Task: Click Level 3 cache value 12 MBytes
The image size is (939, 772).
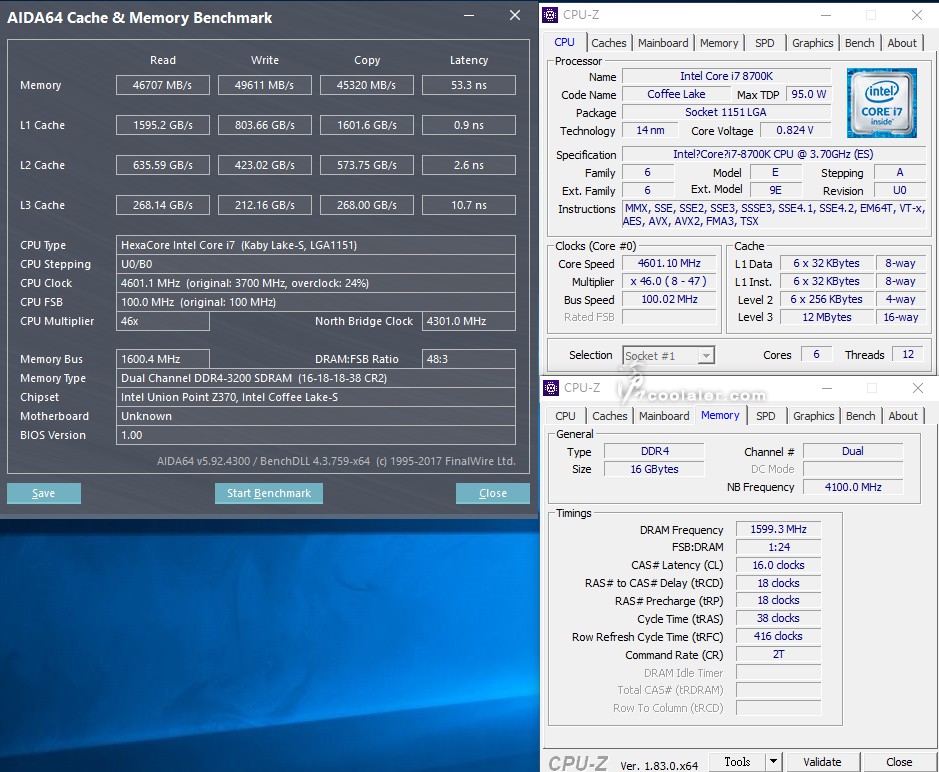Action: pos(826,317)
